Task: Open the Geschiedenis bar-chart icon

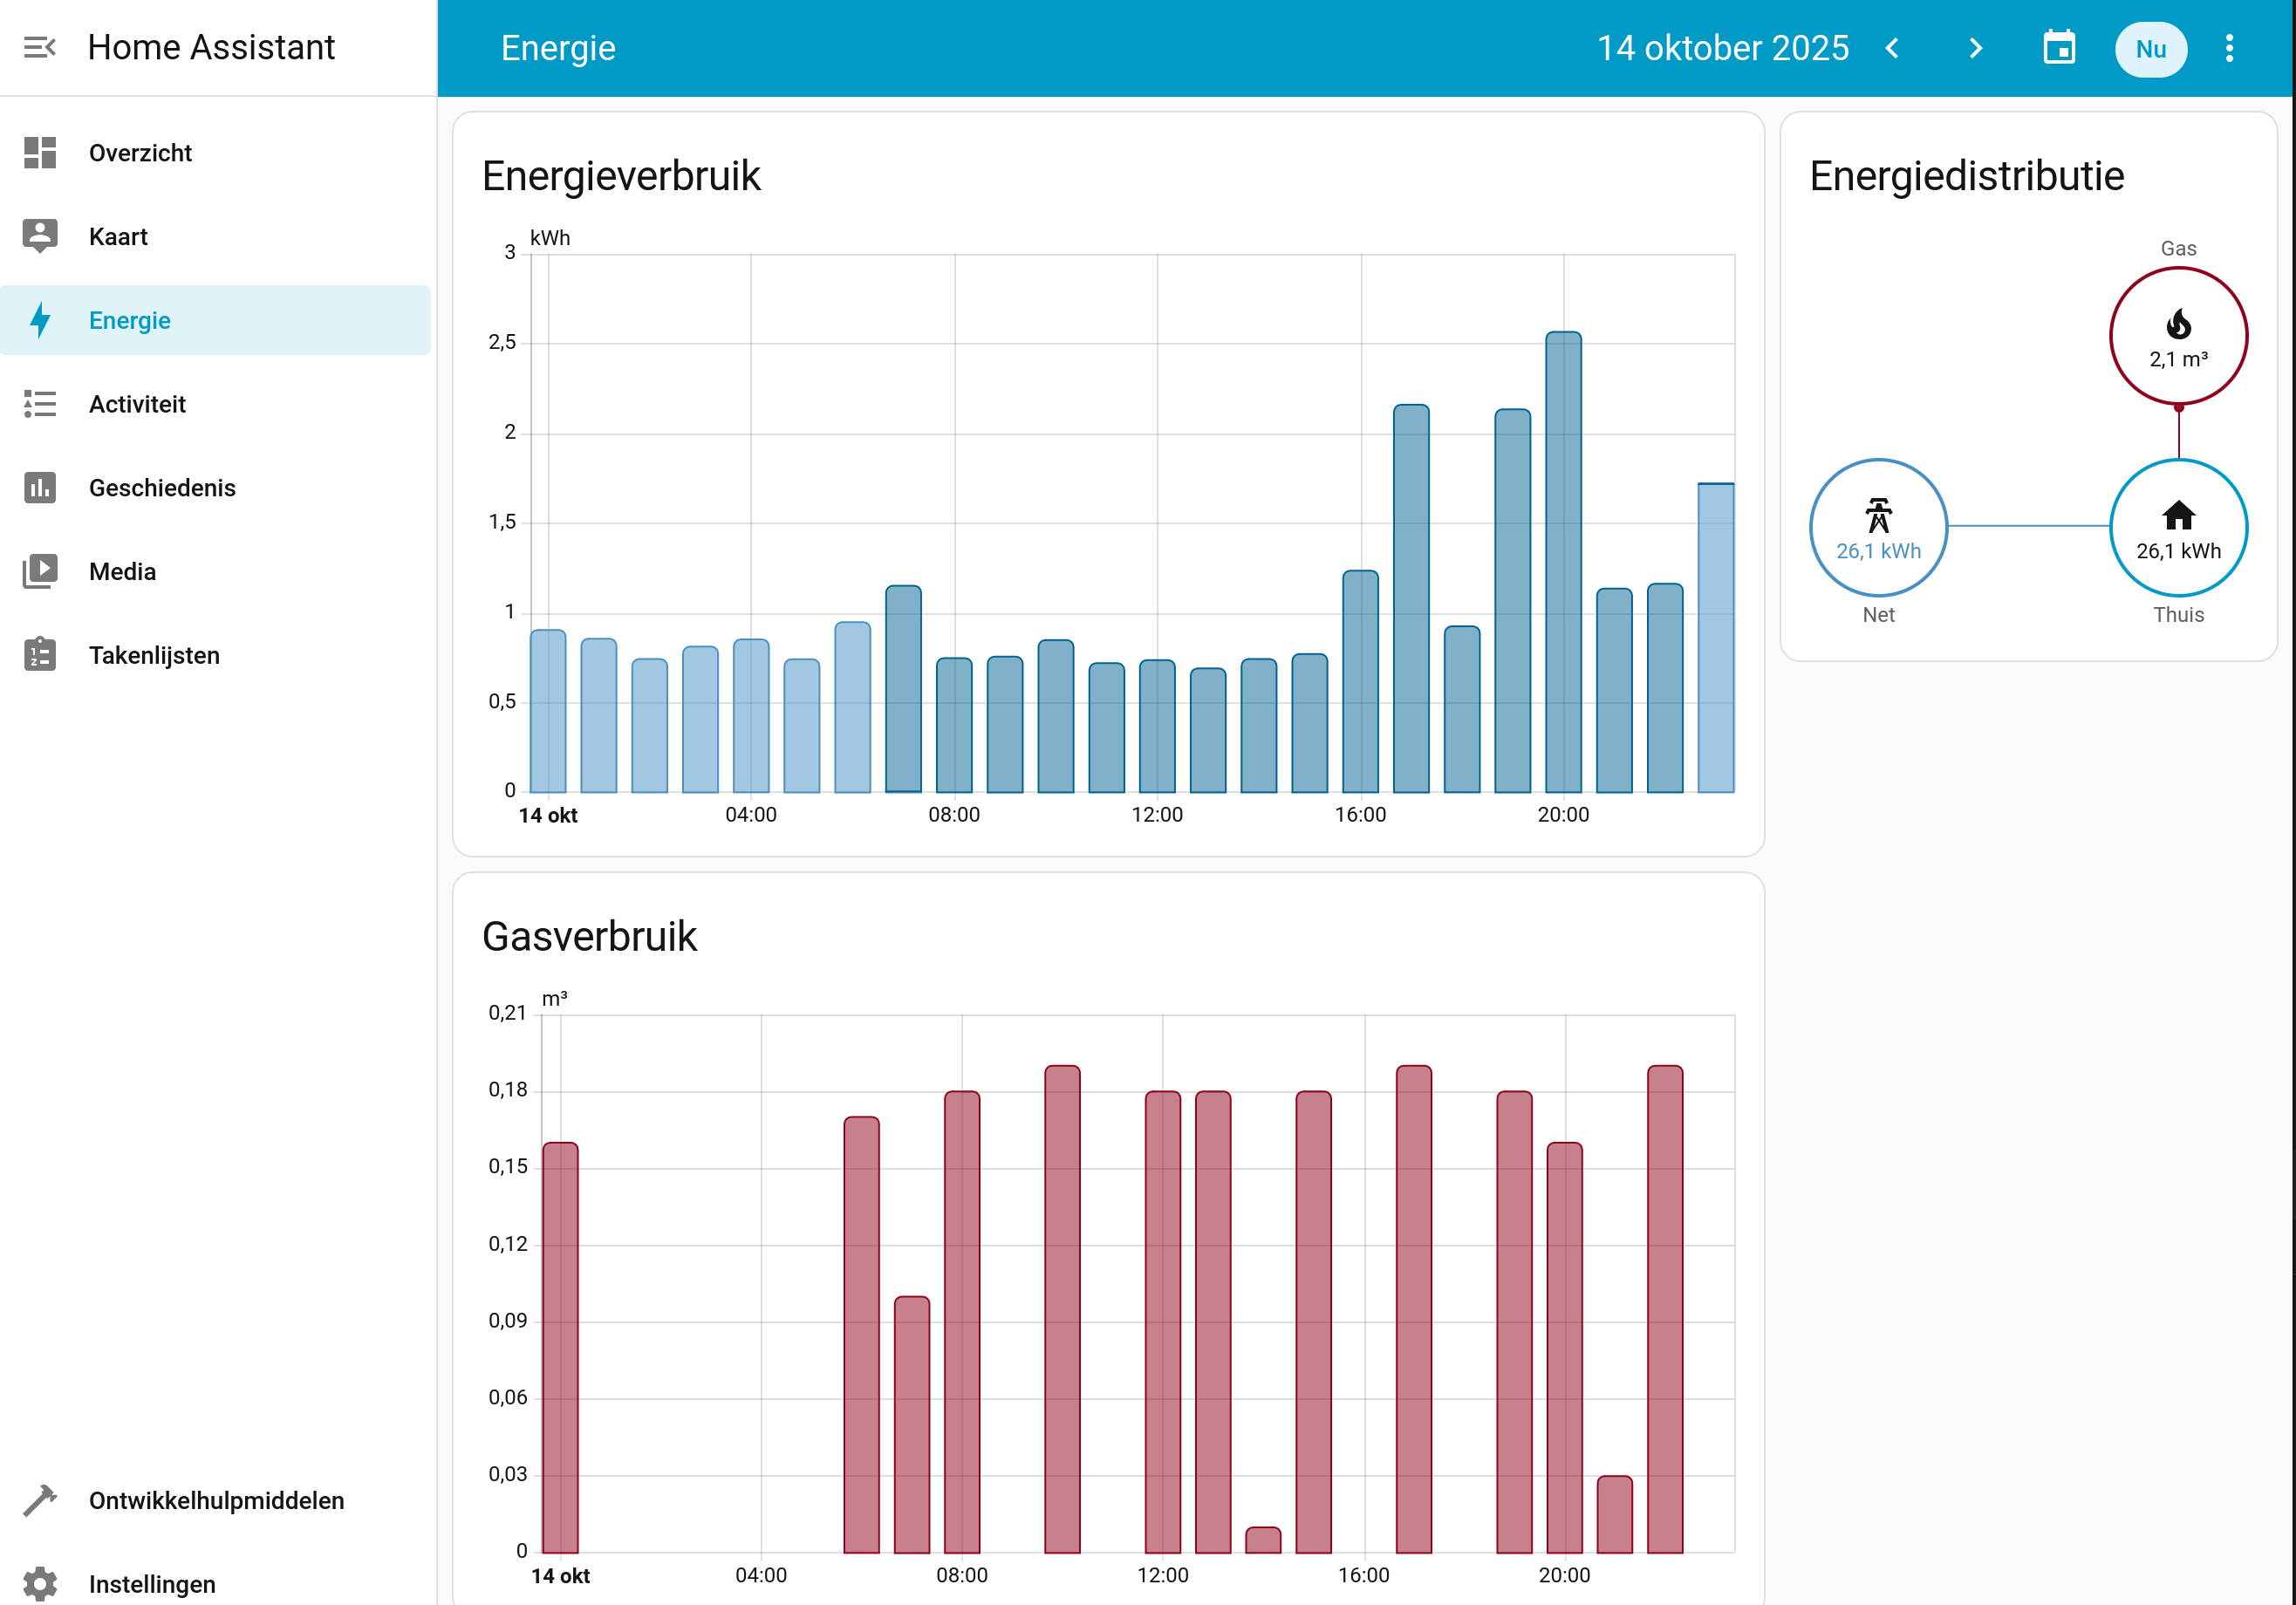Action: click(x=39, y=488)
